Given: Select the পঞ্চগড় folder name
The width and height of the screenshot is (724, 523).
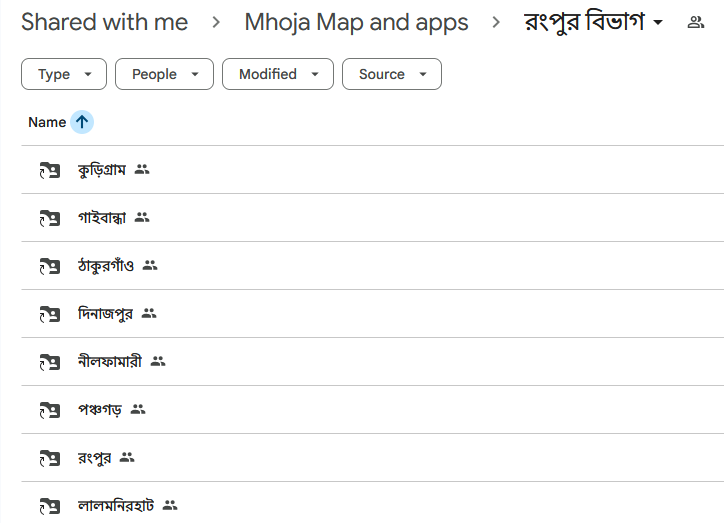Looking at the screenshot, I should coord(100,409).
